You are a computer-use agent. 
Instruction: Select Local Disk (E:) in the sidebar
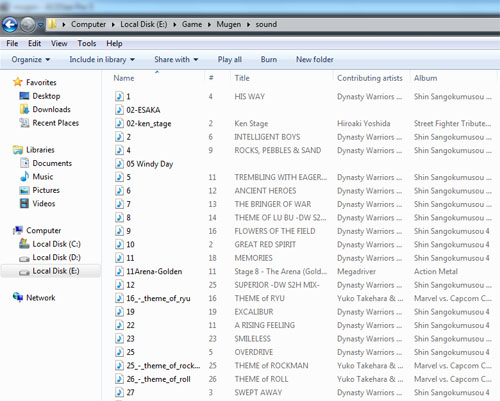click(x=51, y=271)
